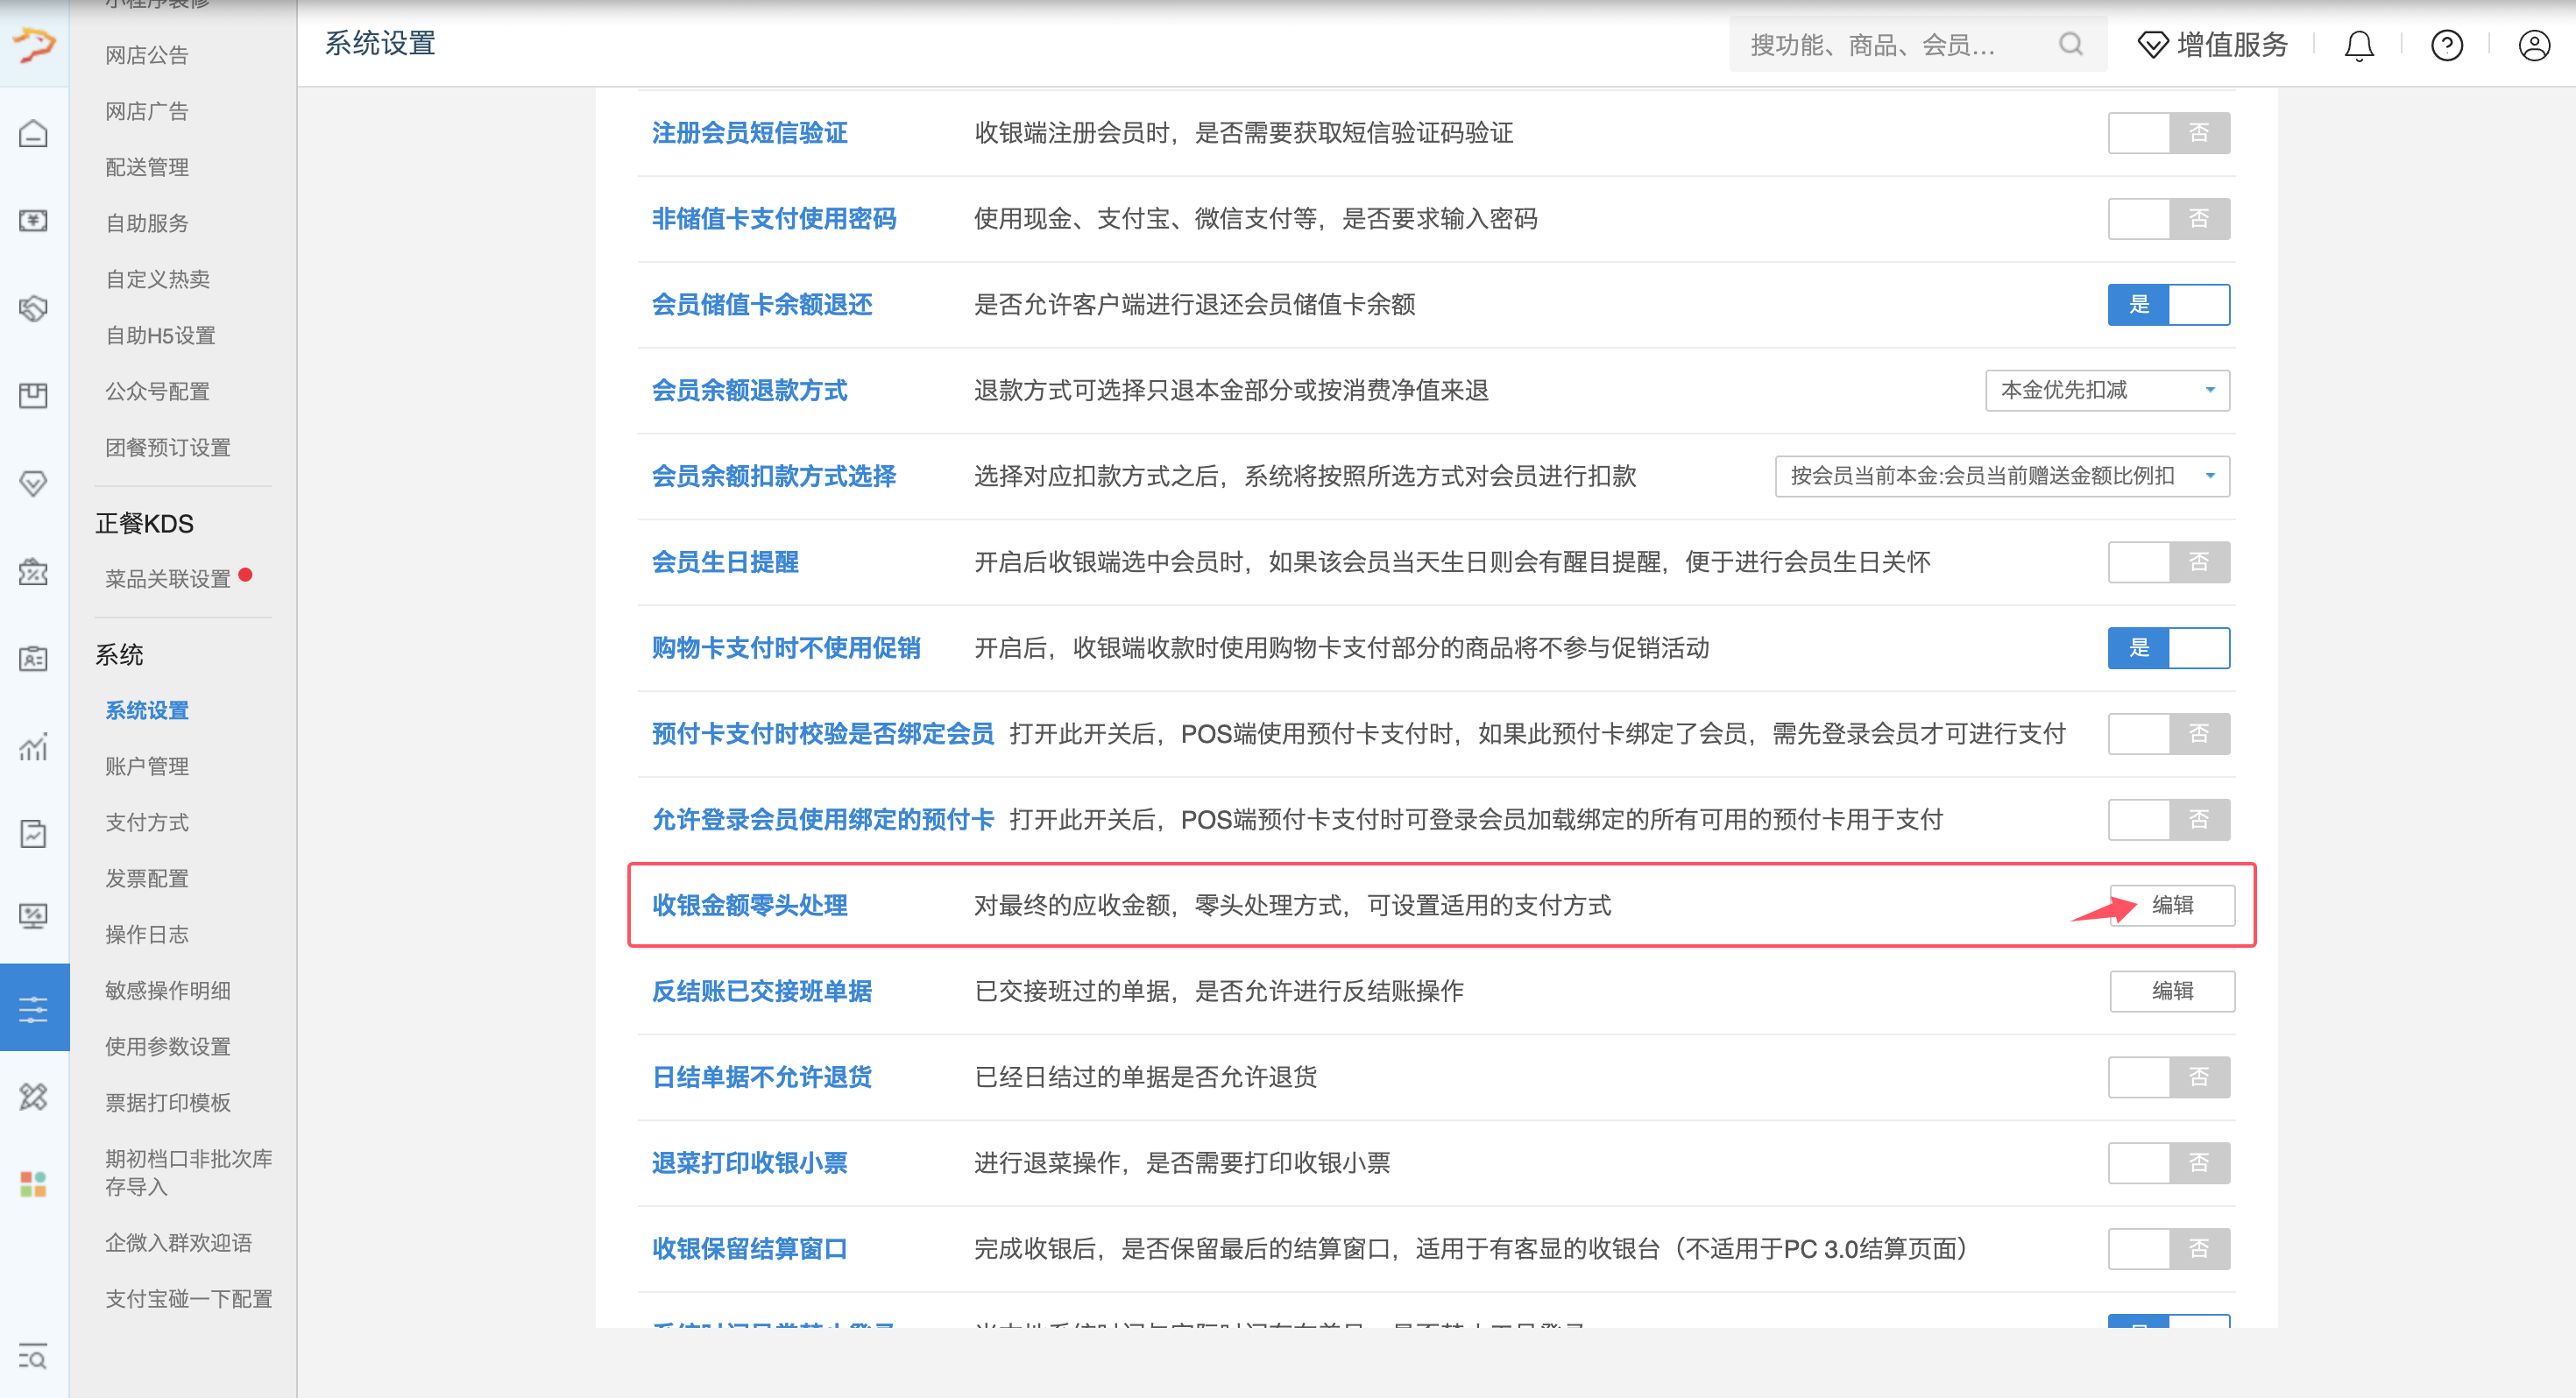Open the ID card icon in left rail
The image size is (2576, 1398).
pos(33,659)
